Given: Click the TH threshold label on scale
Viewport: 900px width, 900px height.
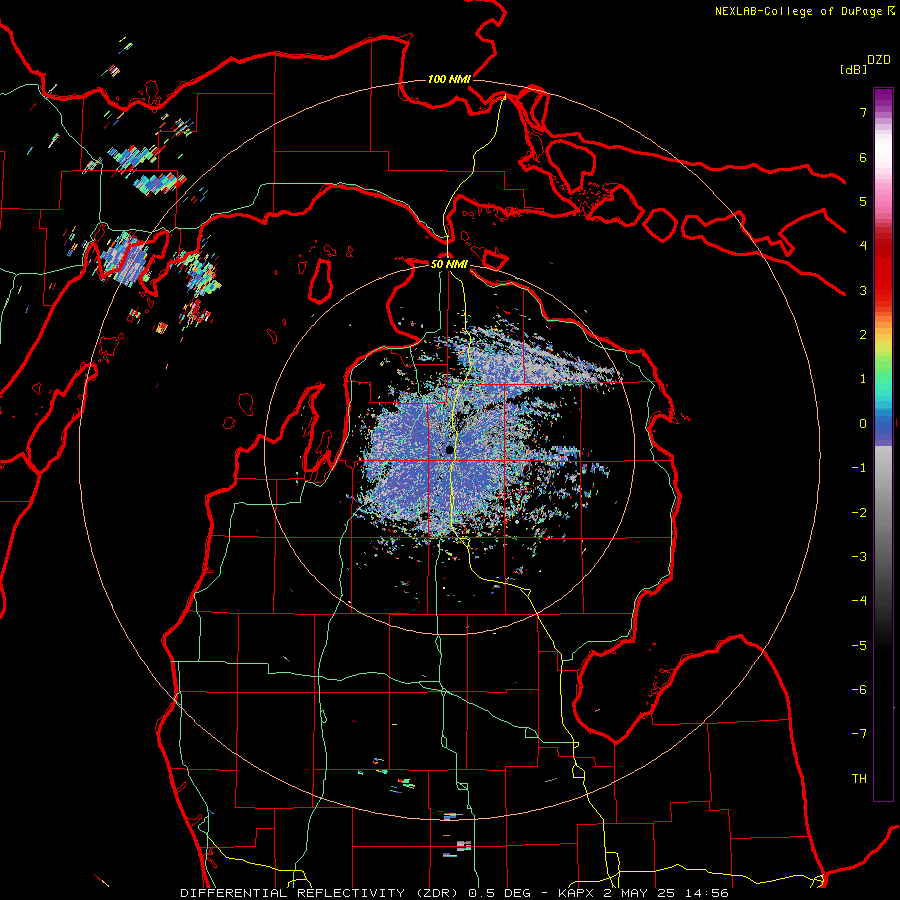Looking at the screenshot, I should (x=859, y=779).
